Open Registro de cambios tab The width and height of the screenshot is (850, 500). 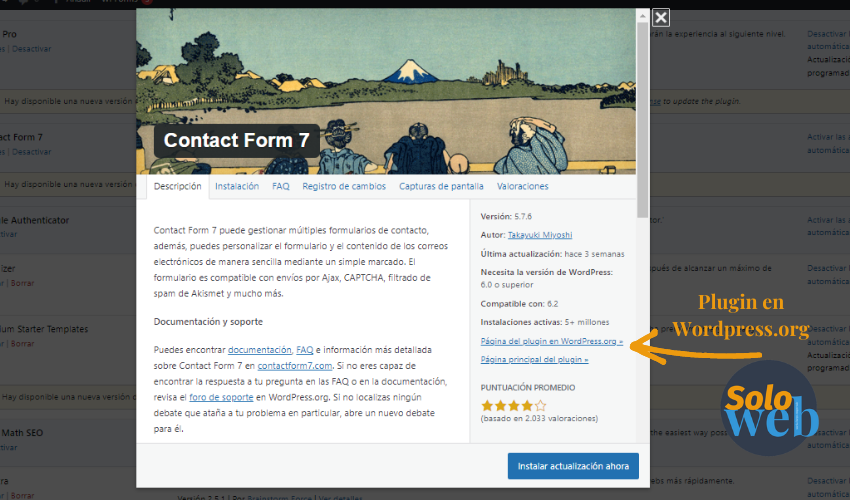344,186
